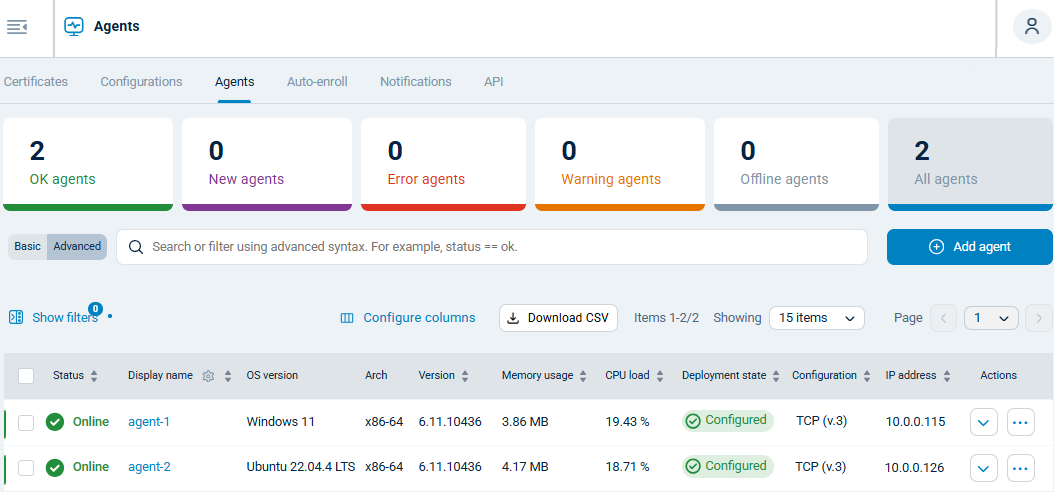Click the green Online check icon for agent-1
Image resolution: width=1054 pixels, height=492 pixels.
(55, 422)
